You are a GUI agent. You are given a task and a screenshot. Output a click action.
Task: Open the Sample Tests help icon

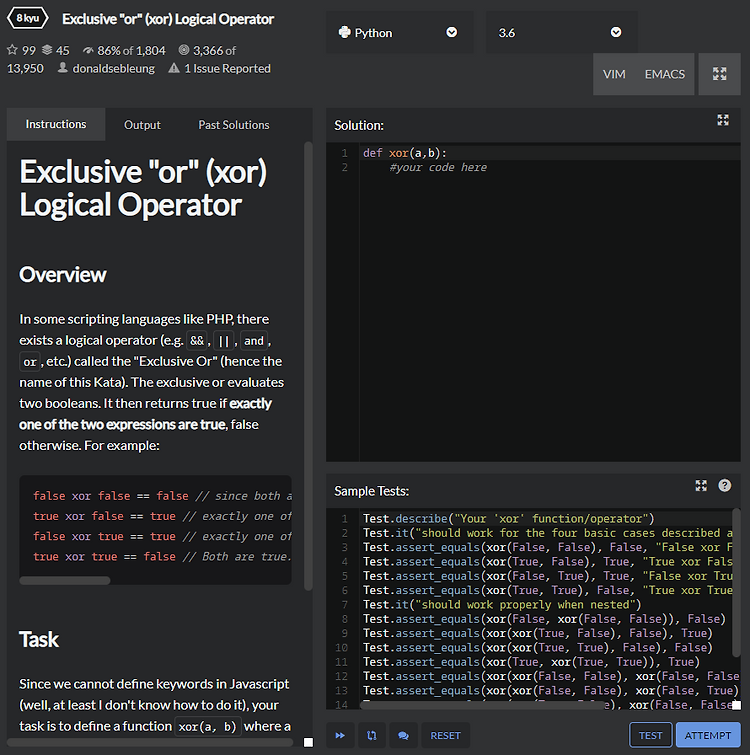pos(724,485)
